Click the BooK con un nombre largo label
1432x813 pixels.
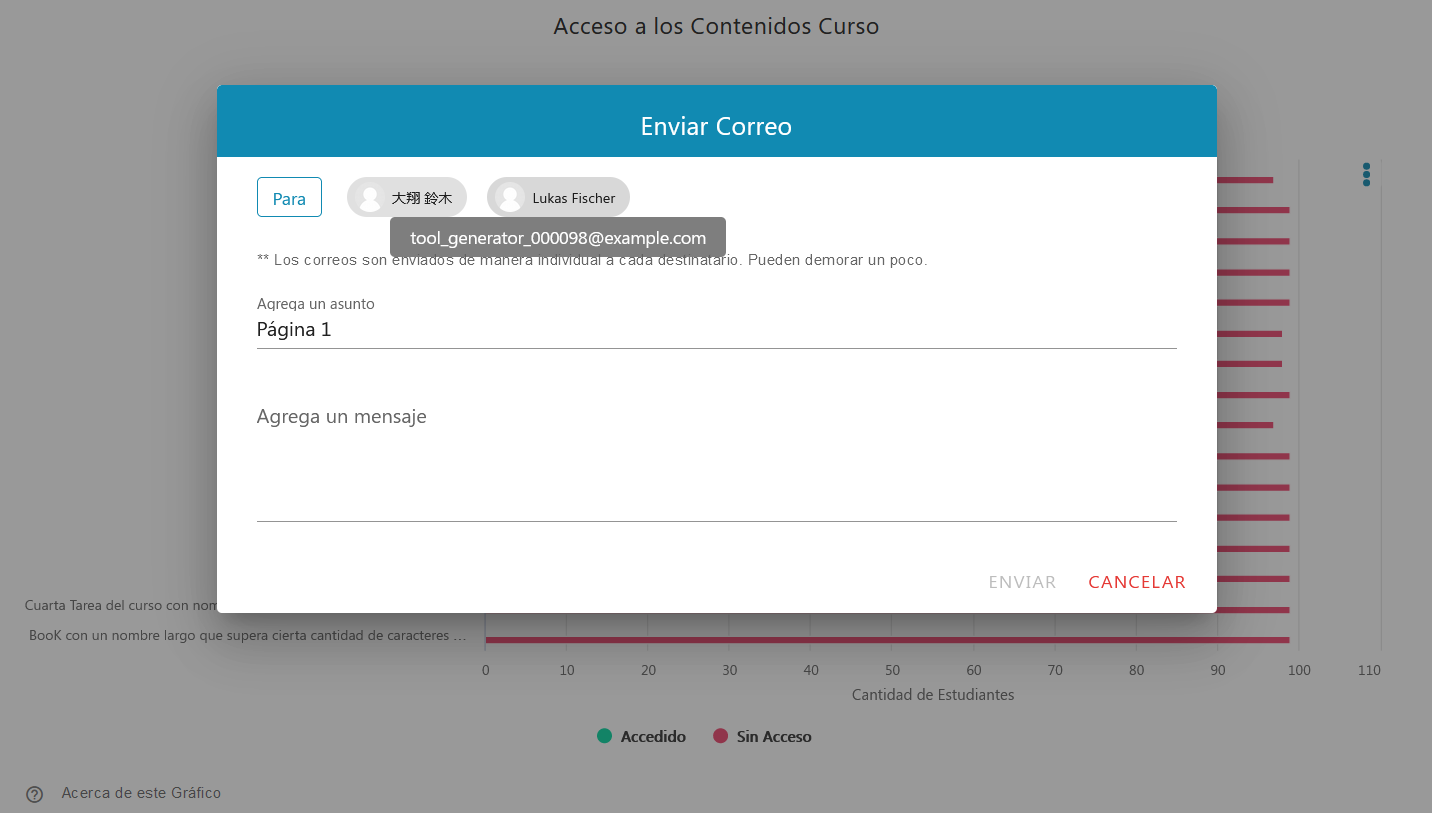pos(248,635)
